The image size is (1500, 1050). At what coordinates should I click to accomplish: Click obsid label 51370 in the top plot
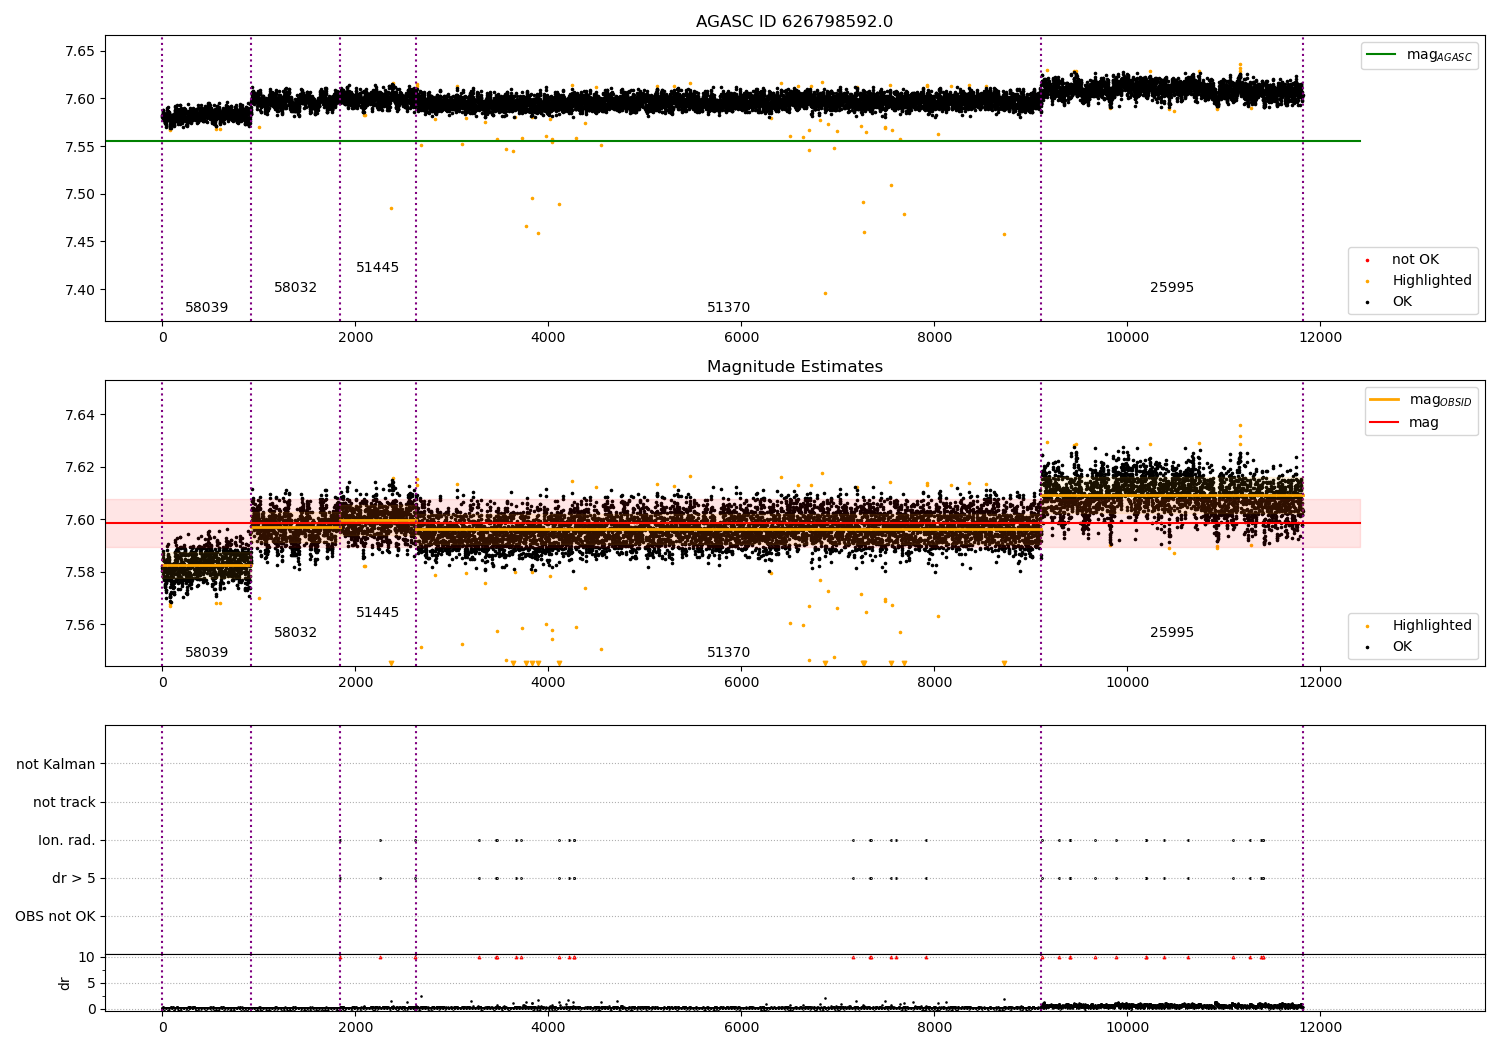click(728, 308)
